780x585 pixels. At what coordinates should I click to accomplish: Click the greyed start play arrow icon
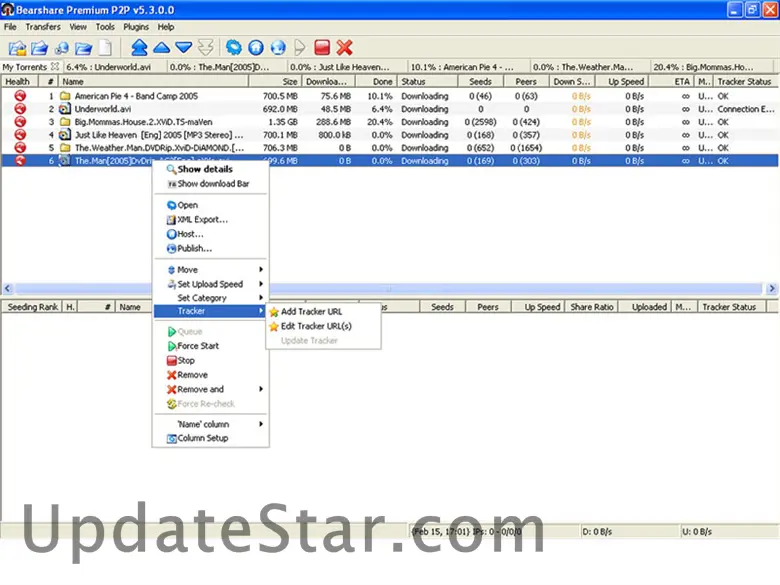tap(300, 48)
